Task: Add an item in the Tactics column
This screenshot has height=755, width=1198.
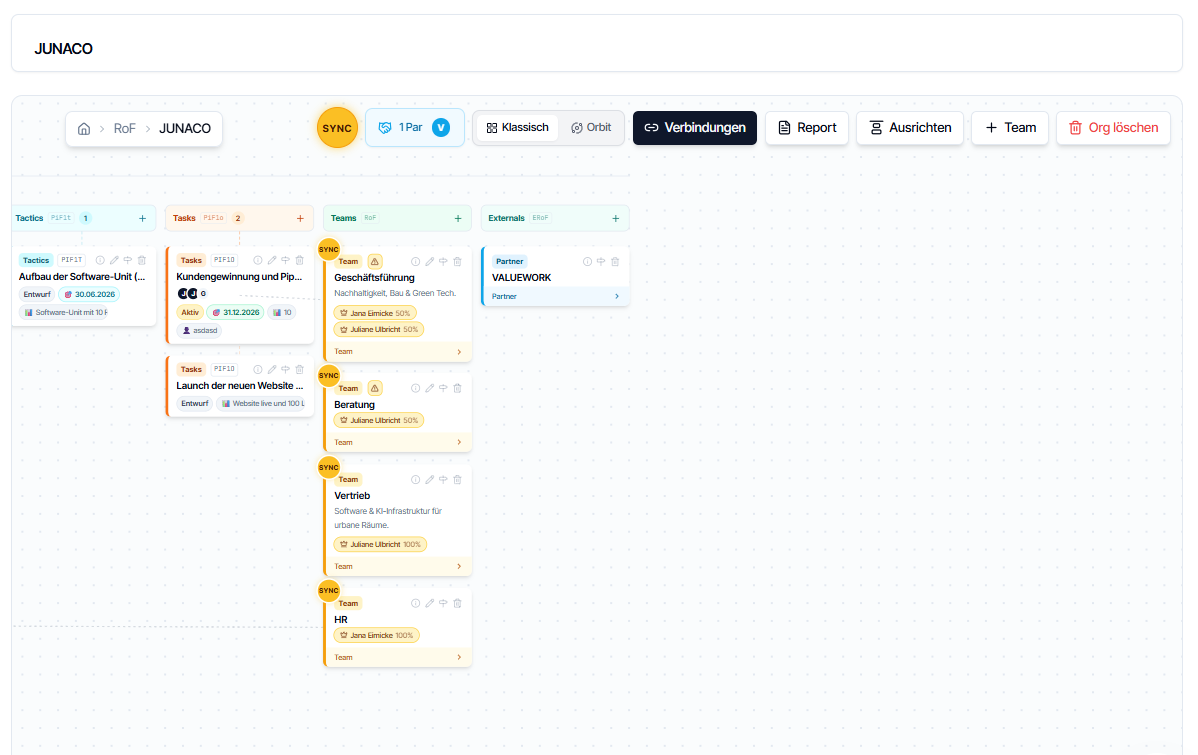Action: [x=142, y=219]
